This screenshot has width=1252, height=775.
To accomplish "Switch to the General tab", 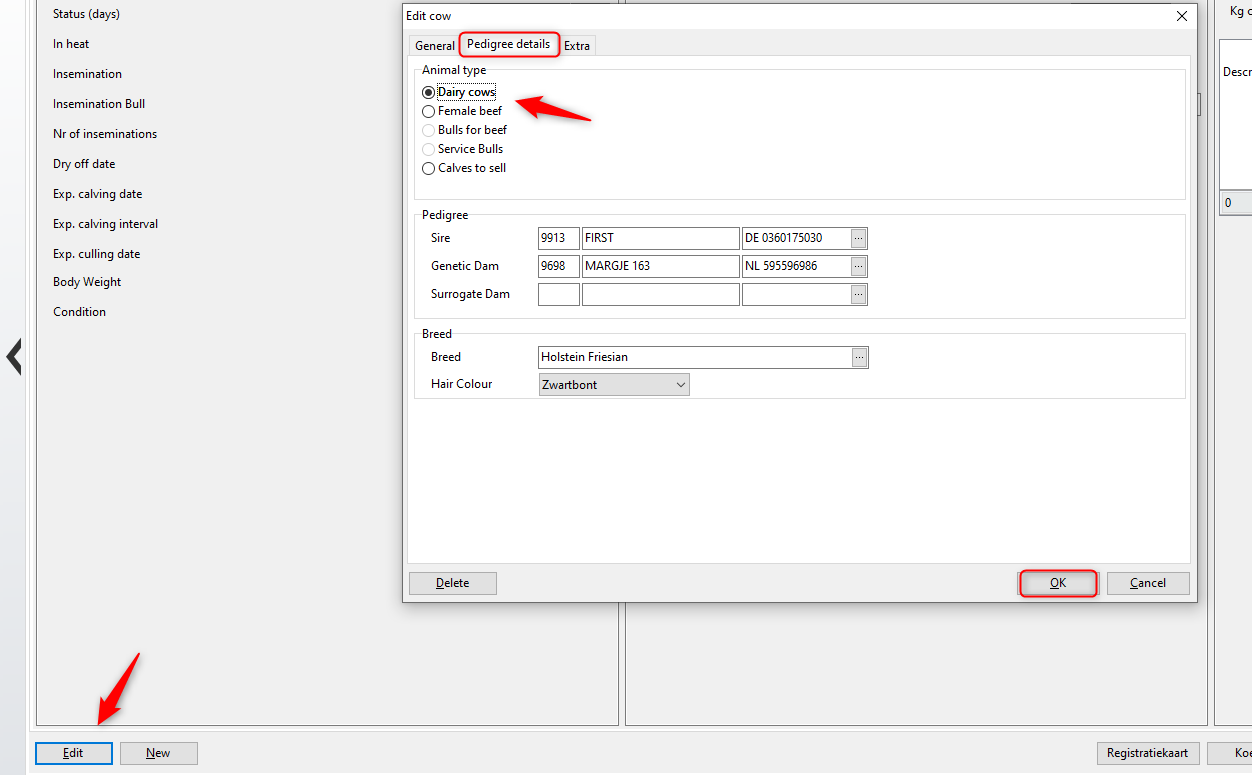I will pos(435,46).
